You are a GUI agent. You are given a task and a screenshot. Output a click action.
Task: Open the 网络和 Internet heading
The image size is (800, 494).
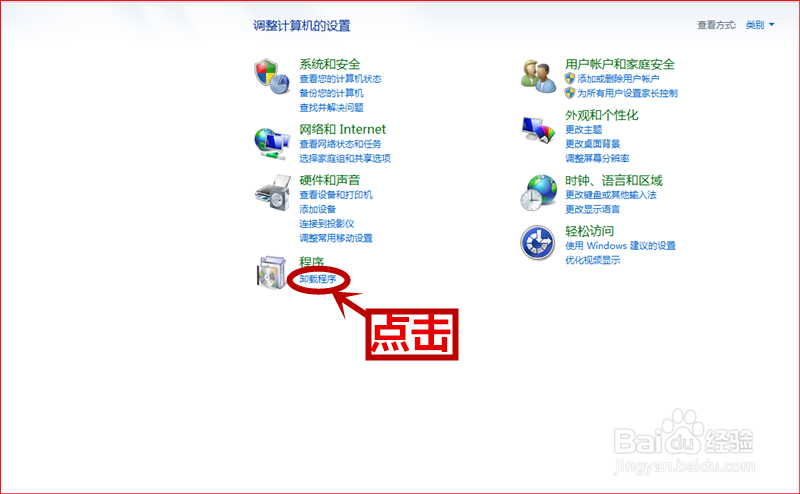[342, 129]
